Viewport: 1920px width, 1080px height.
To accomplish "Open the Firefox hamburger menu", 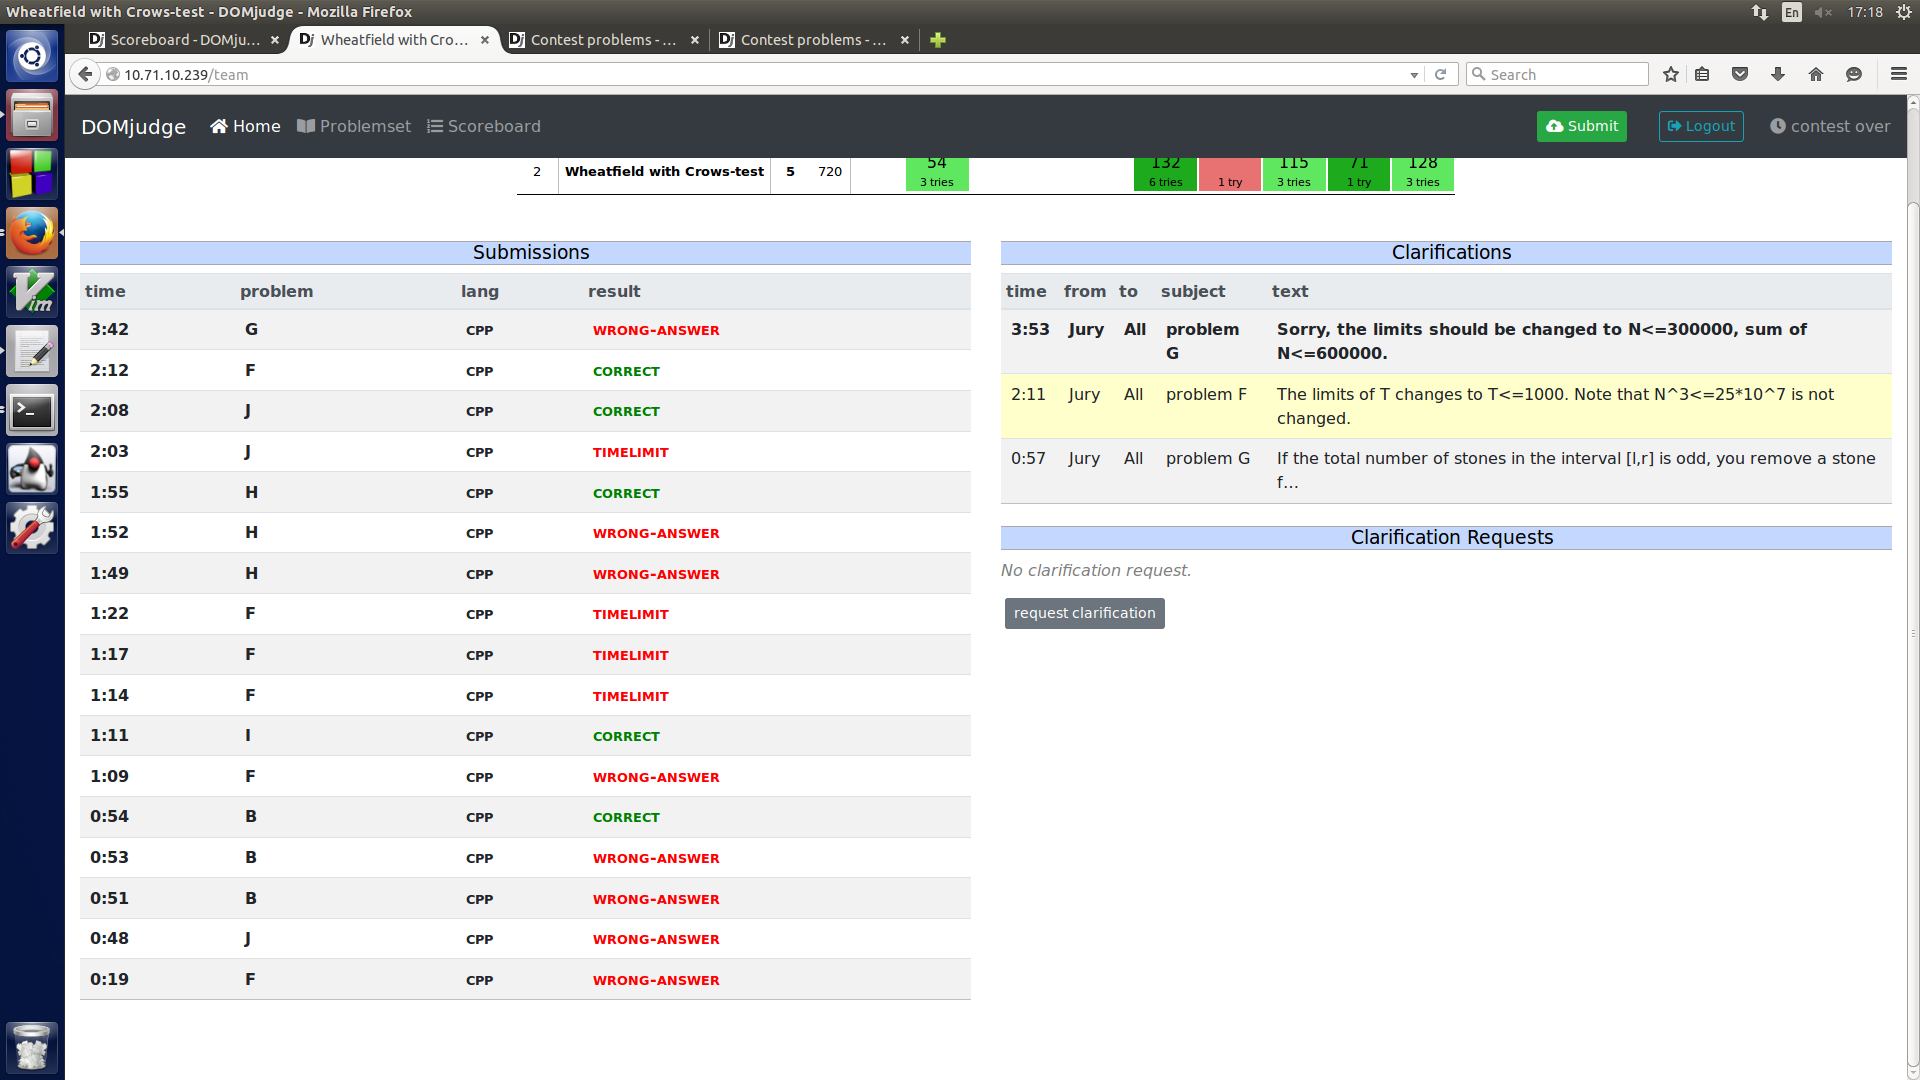I will tap(1898, 74).
